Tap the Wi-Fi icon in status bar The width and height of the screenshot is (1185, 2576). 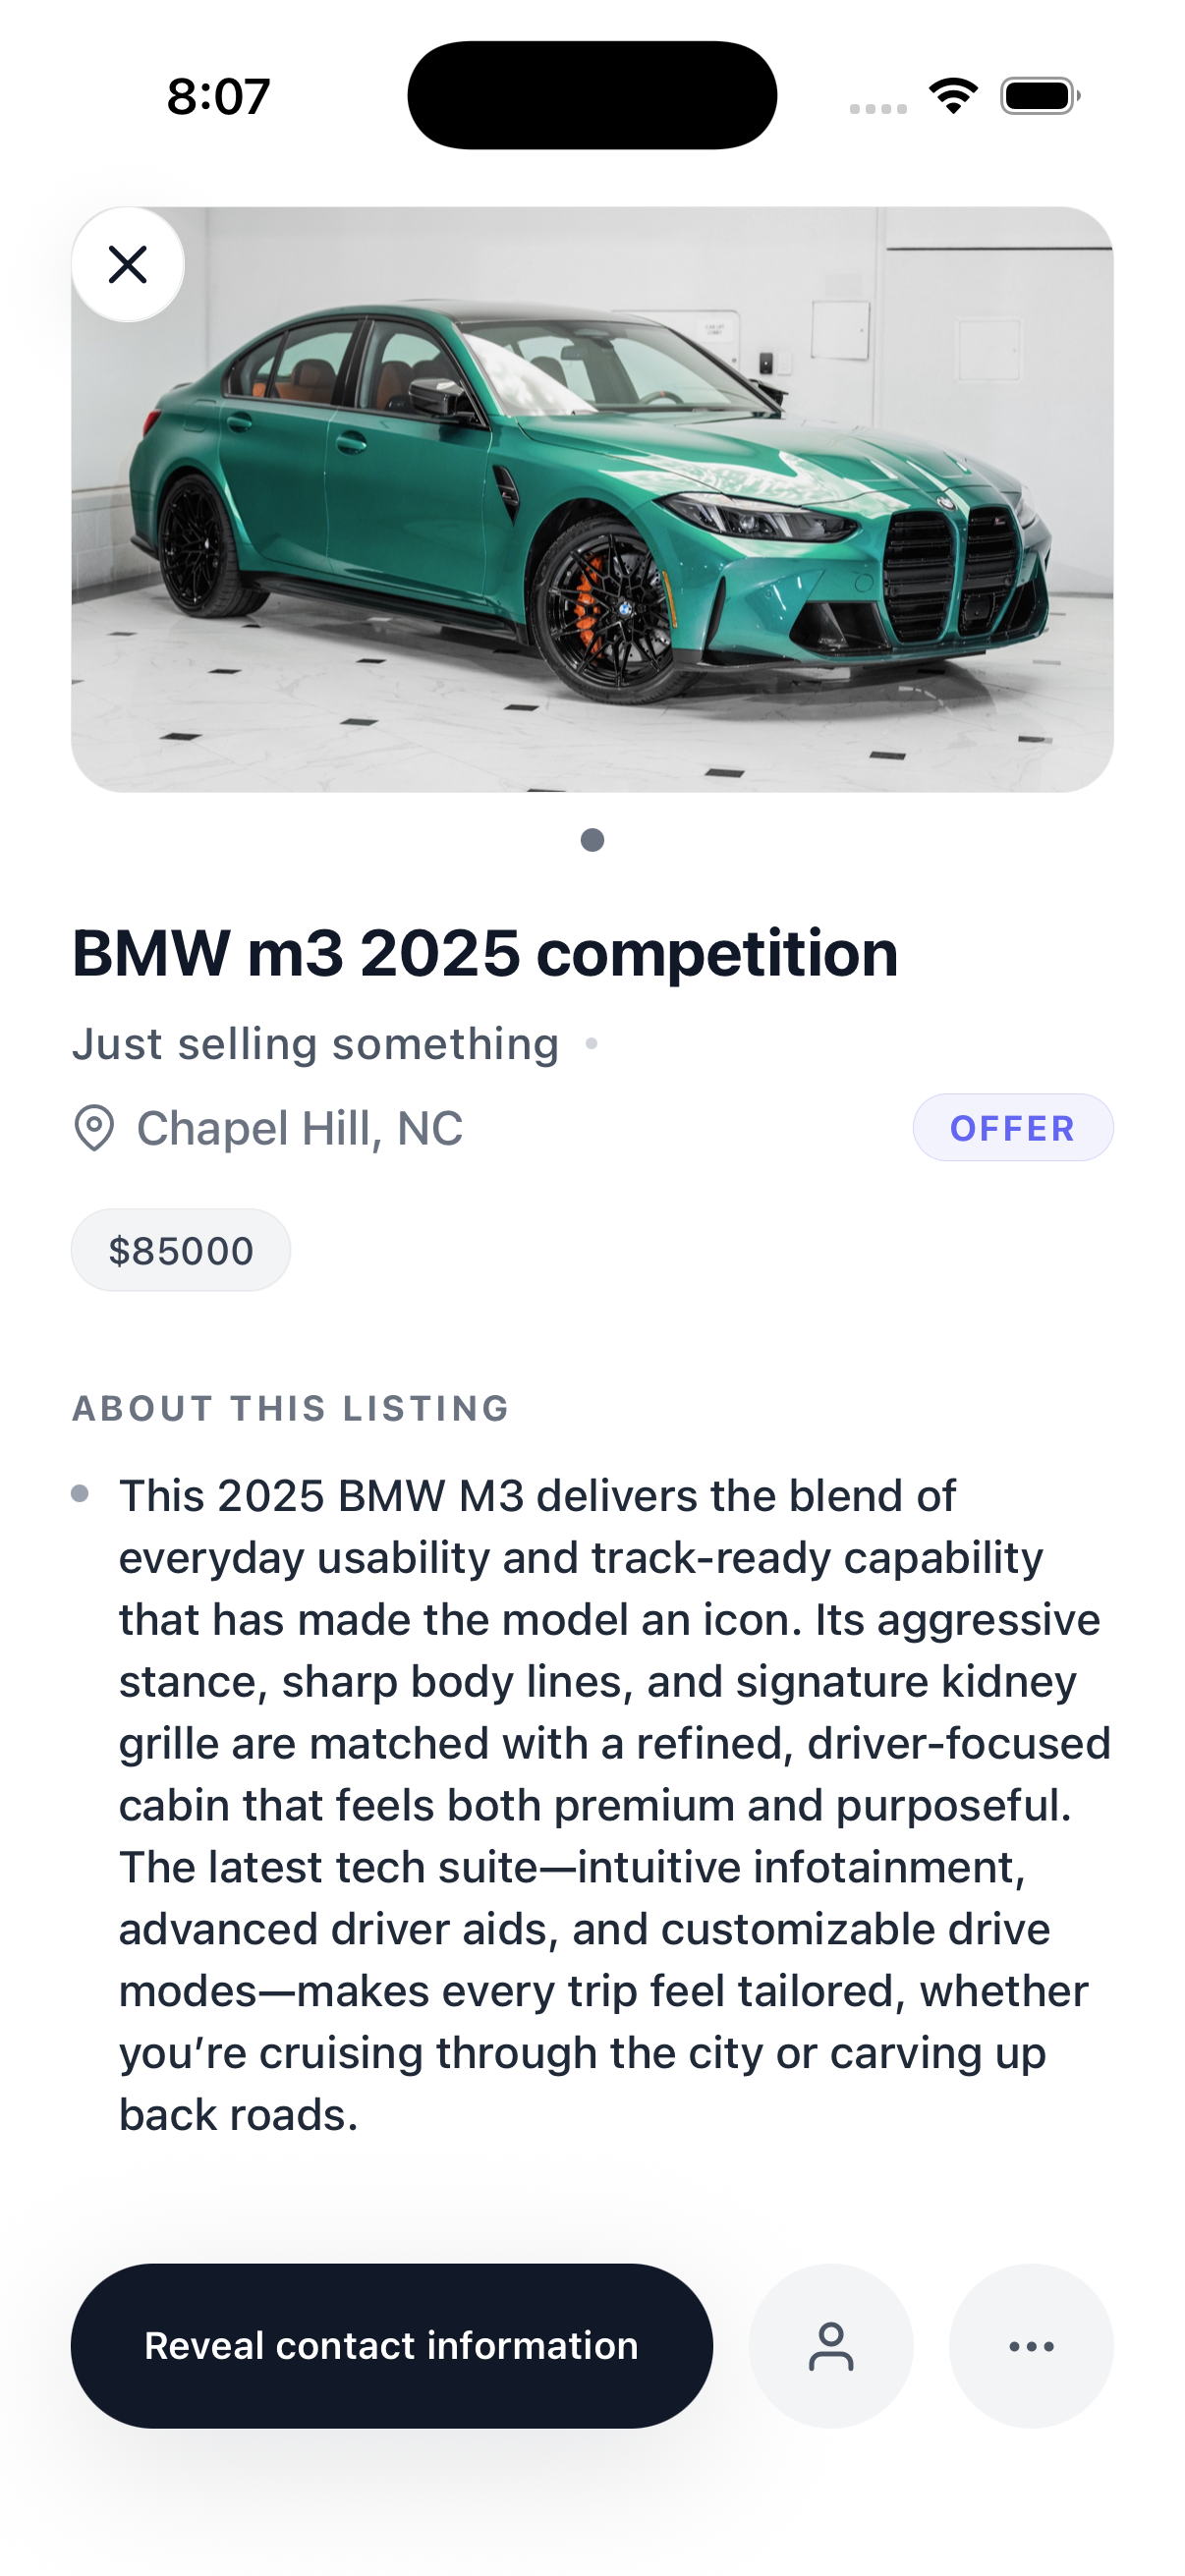[x=953, y=96]
